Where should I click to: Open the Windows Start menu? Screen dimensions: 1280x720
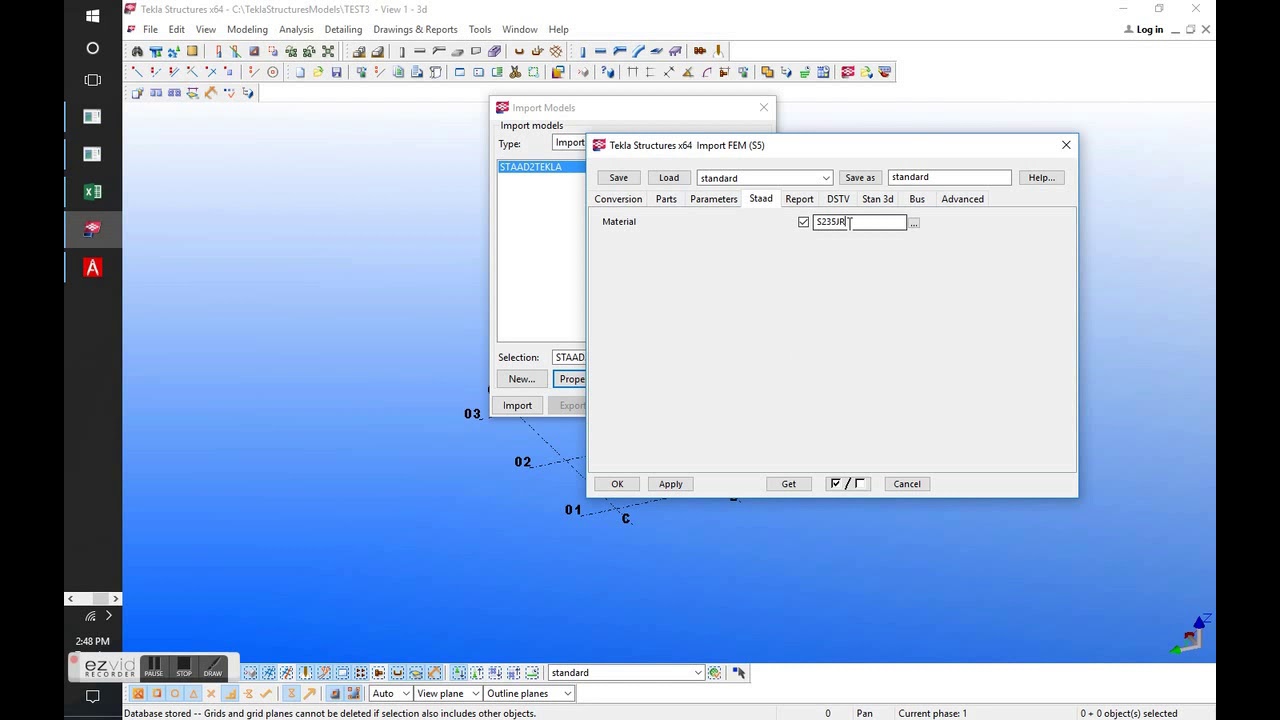(x=93, y=16)
